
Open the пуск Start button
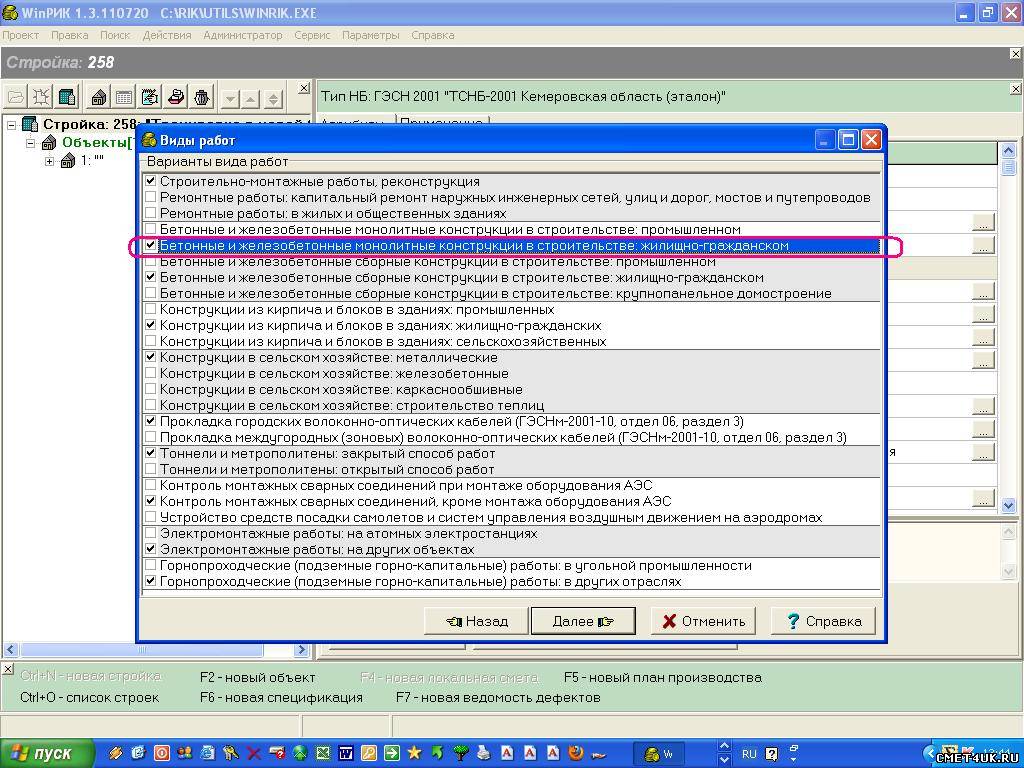[x=45, y=753]
